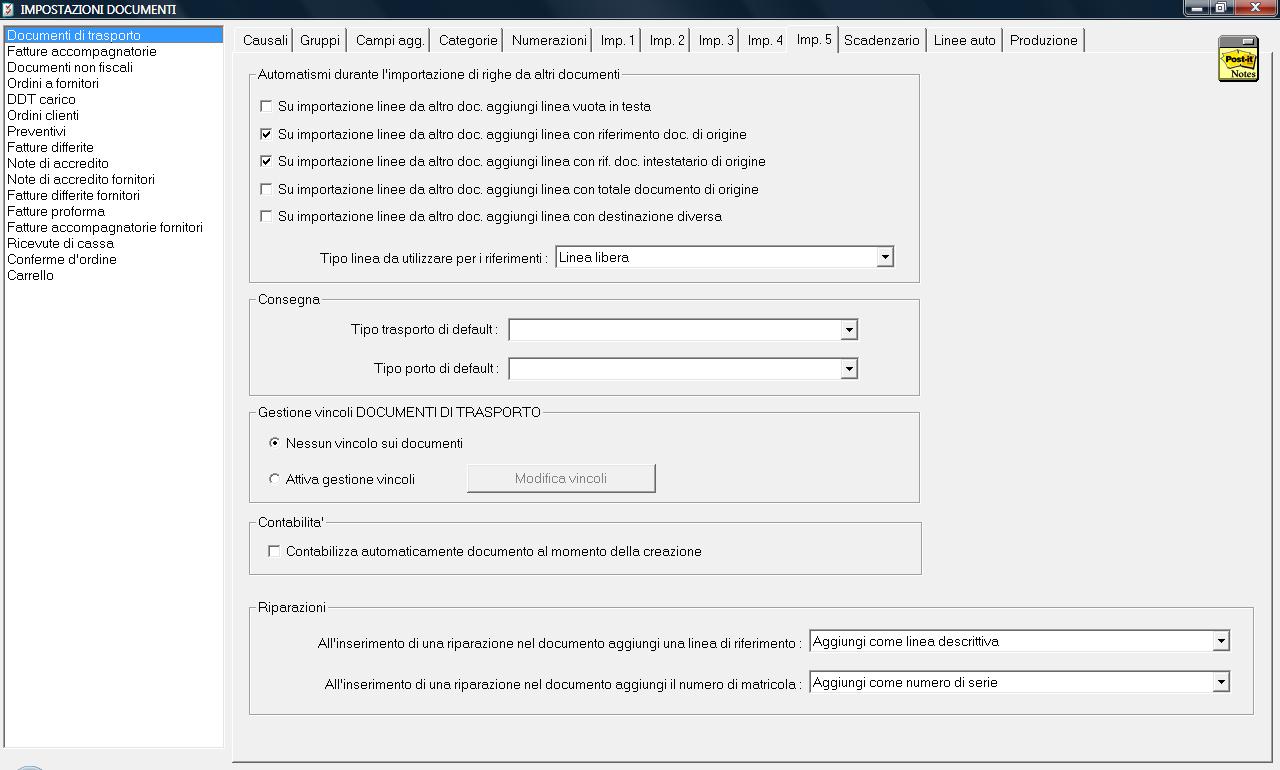Uncheck adding the origin recipient reference line
This screenshot has width=1280, height=770.
(x=266, y=161)
